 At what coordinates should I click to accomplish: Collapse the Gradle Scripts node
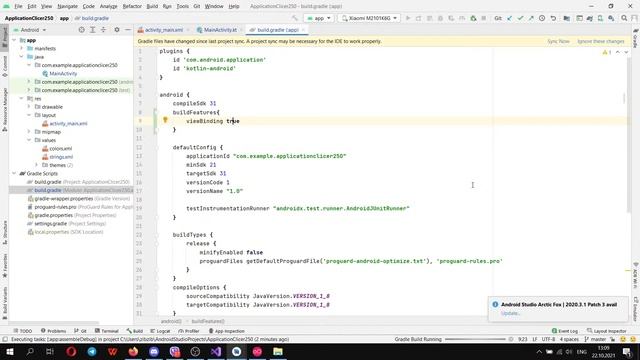(14, 173)
